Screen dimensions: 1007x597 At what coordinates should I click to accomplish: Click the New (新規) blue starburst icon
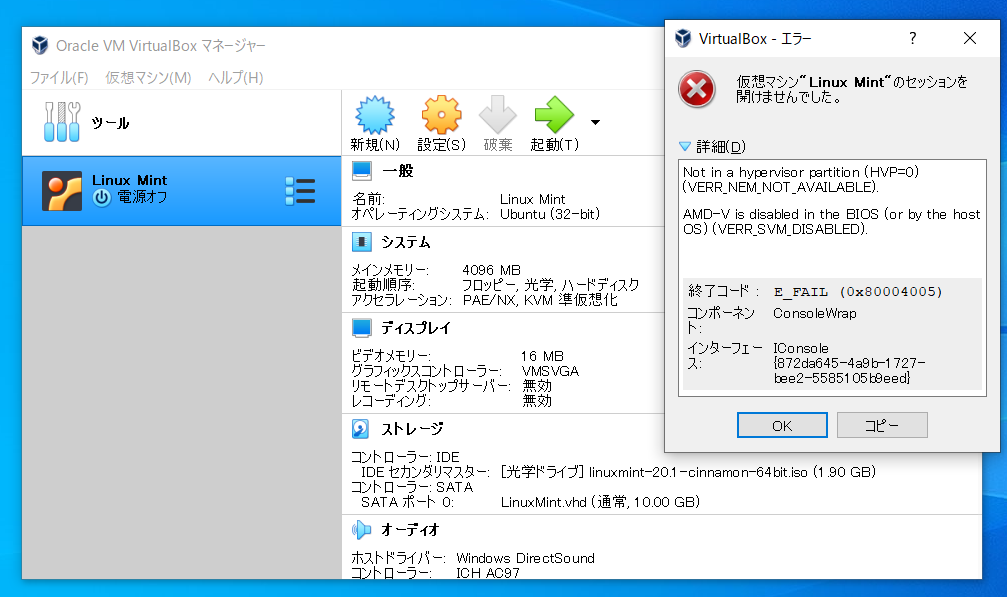(x=375, y=116)
